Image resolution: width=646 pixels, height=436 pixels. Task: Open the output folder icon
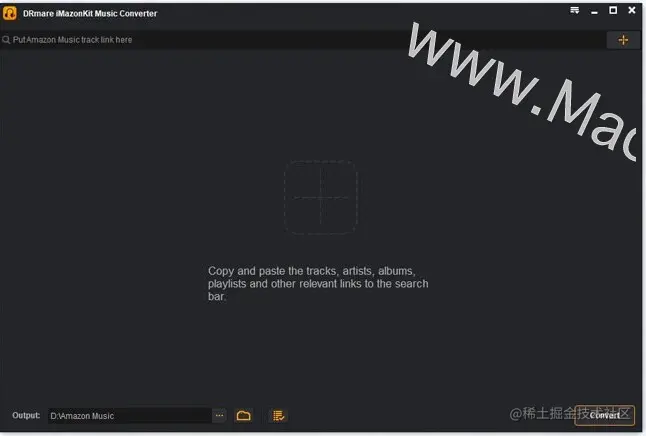(x=243, y=415)
